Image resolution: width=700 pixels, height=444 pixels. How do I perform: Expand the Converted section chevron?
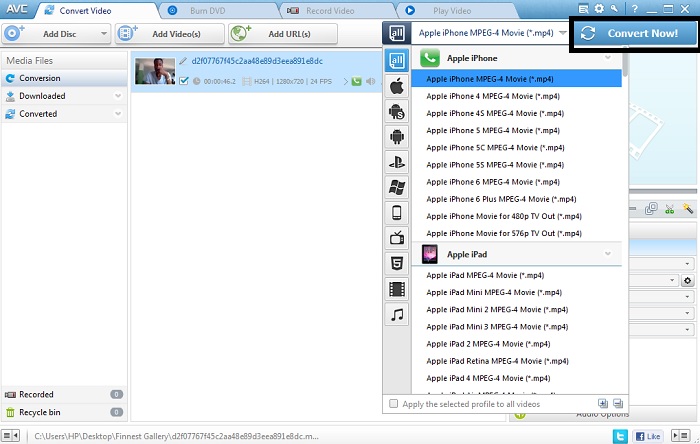118,113
